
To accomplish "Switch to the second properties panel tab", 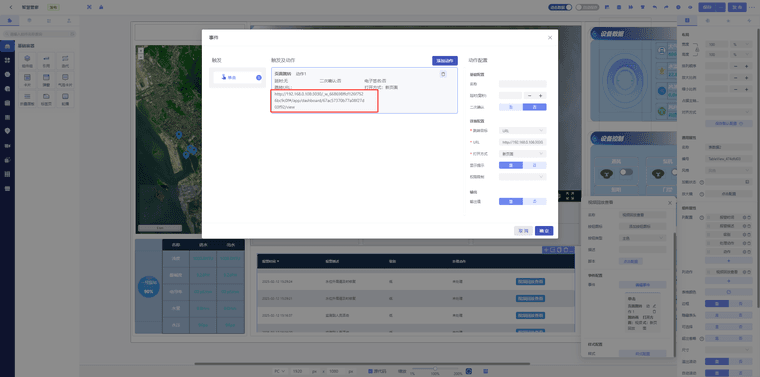I will click(708, 20).
